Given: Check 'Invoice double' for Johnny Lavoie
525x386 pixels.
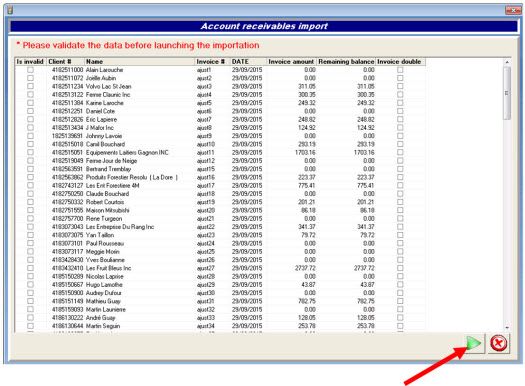Looking at the screenshot, I should click(400, 136).
